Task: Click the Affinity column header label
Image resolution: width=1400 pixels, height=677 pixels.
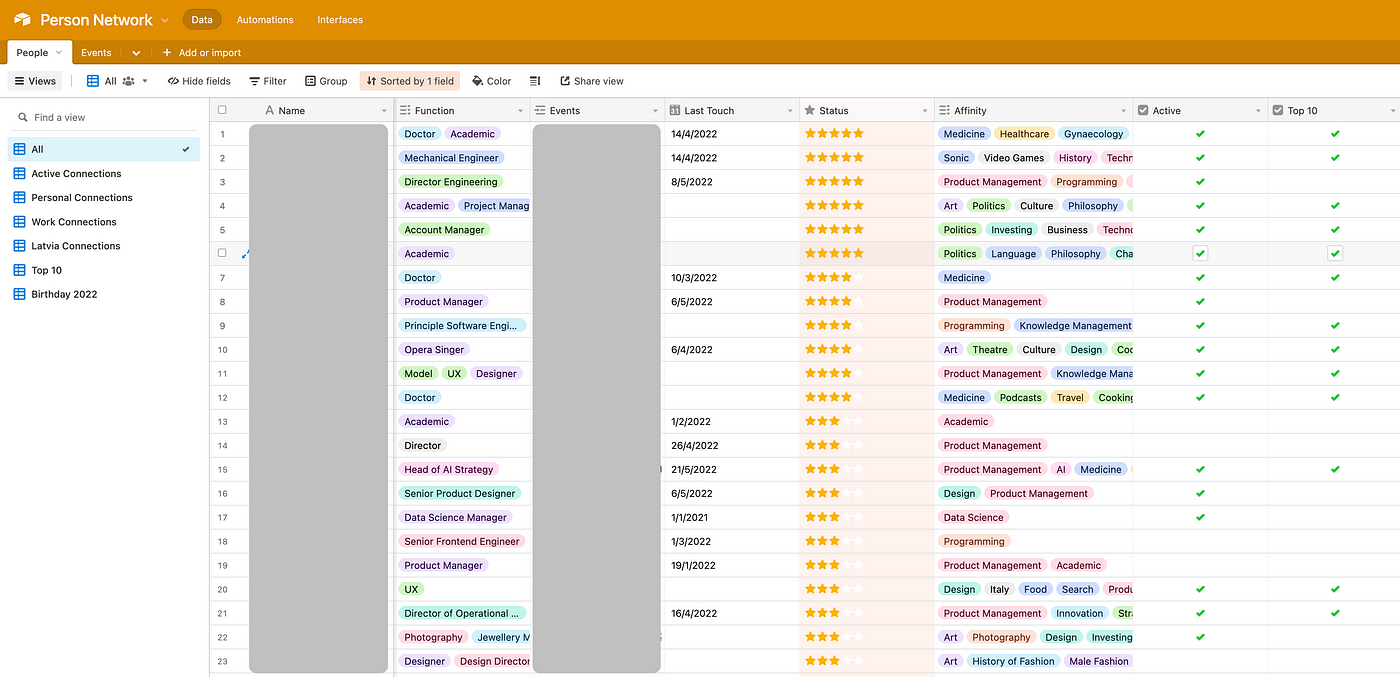Action: (x=970, y=111)
